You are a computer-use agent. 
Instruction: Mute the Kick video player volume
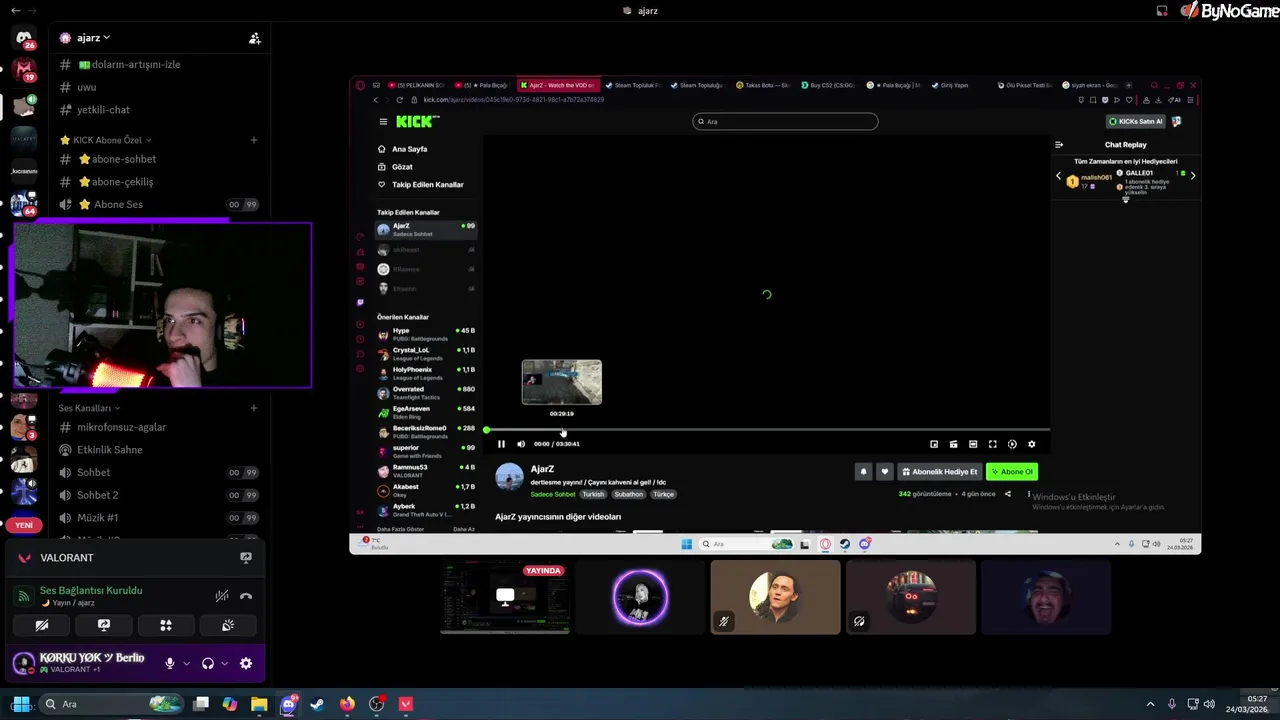(521, 444)
